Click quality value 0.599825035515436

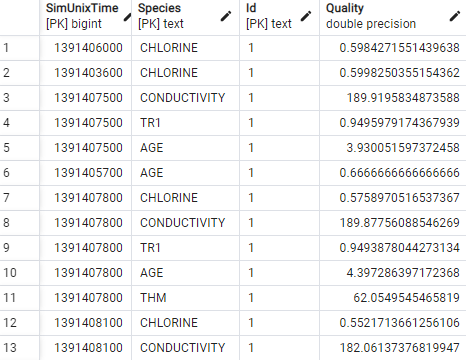point(393,73)
